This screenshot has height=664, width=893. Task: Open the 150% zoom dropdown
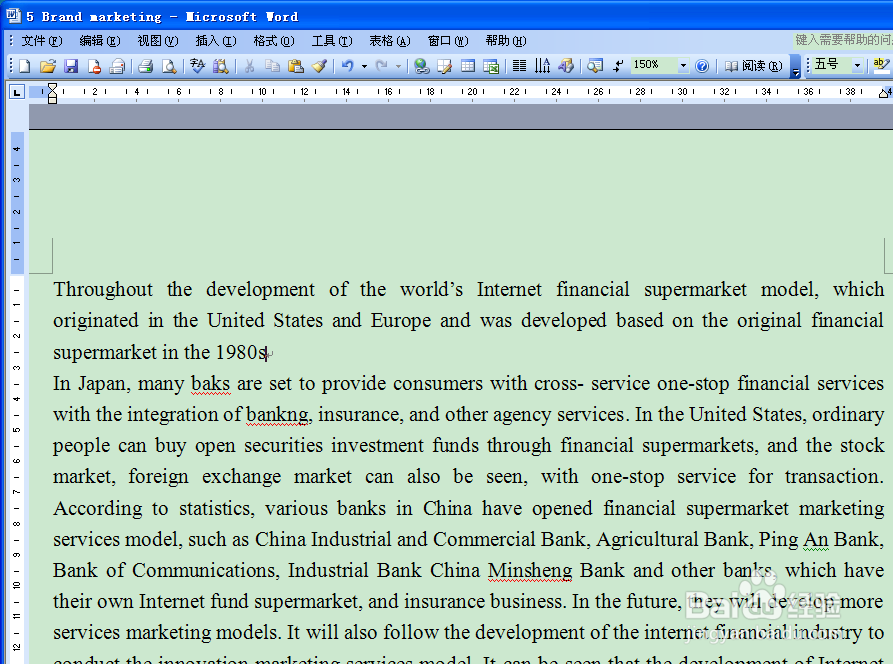click(683, 66)
